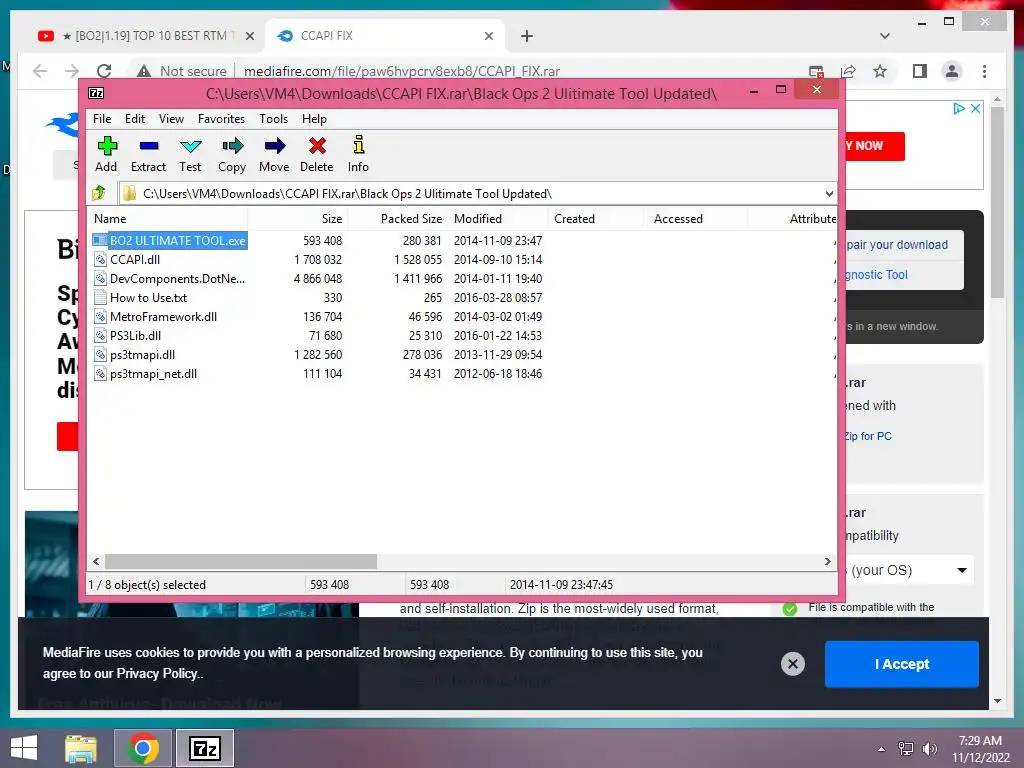
Task: Bookmark this page with the star icon
Action: (x=880, y=71)
